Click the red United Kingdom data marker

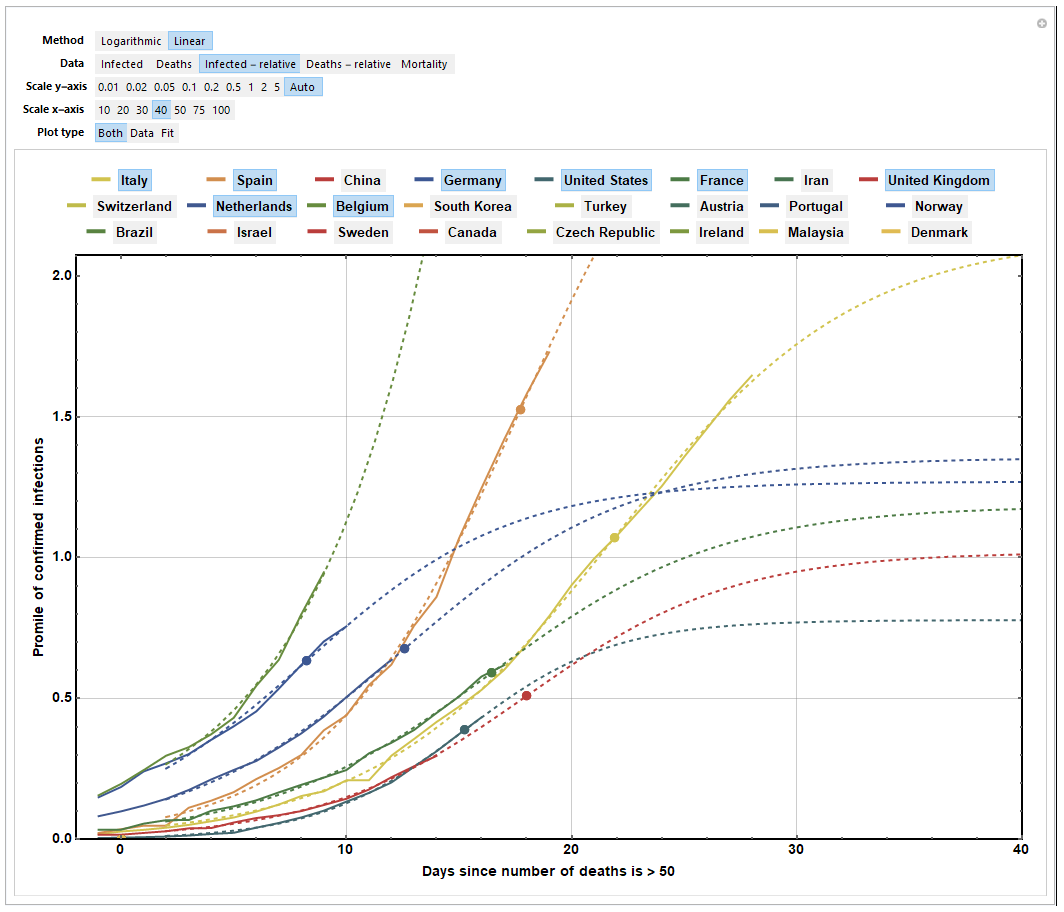click(527, 696)
